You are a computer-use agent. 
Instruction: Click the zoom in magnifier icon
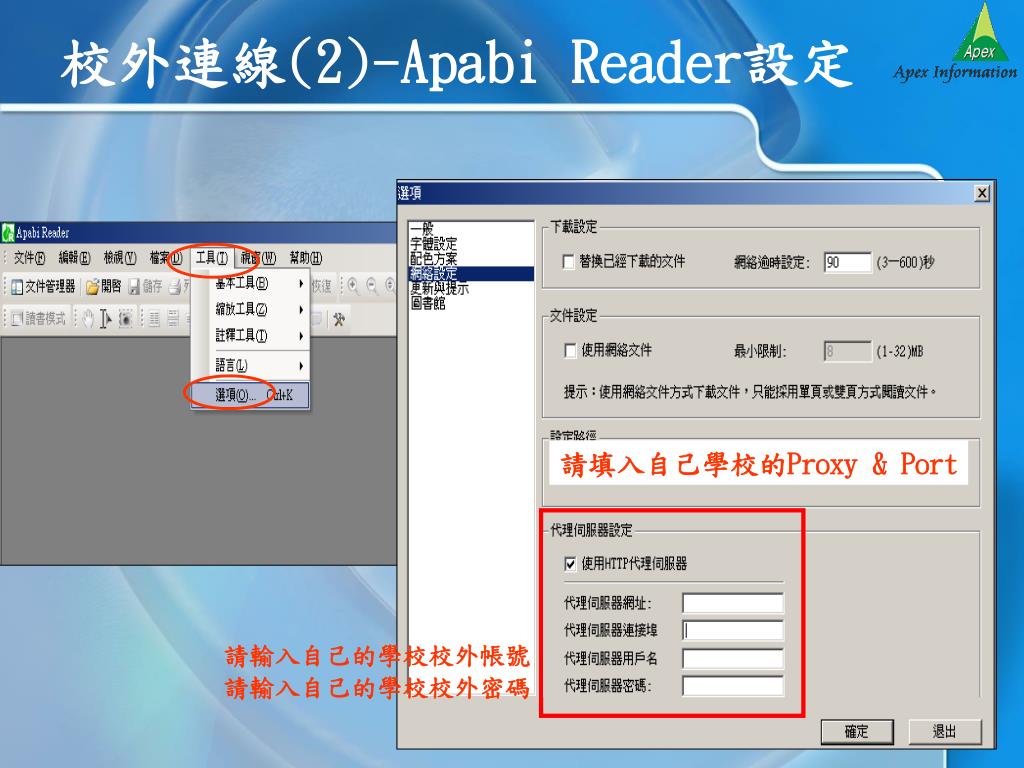tap(353, 286)
